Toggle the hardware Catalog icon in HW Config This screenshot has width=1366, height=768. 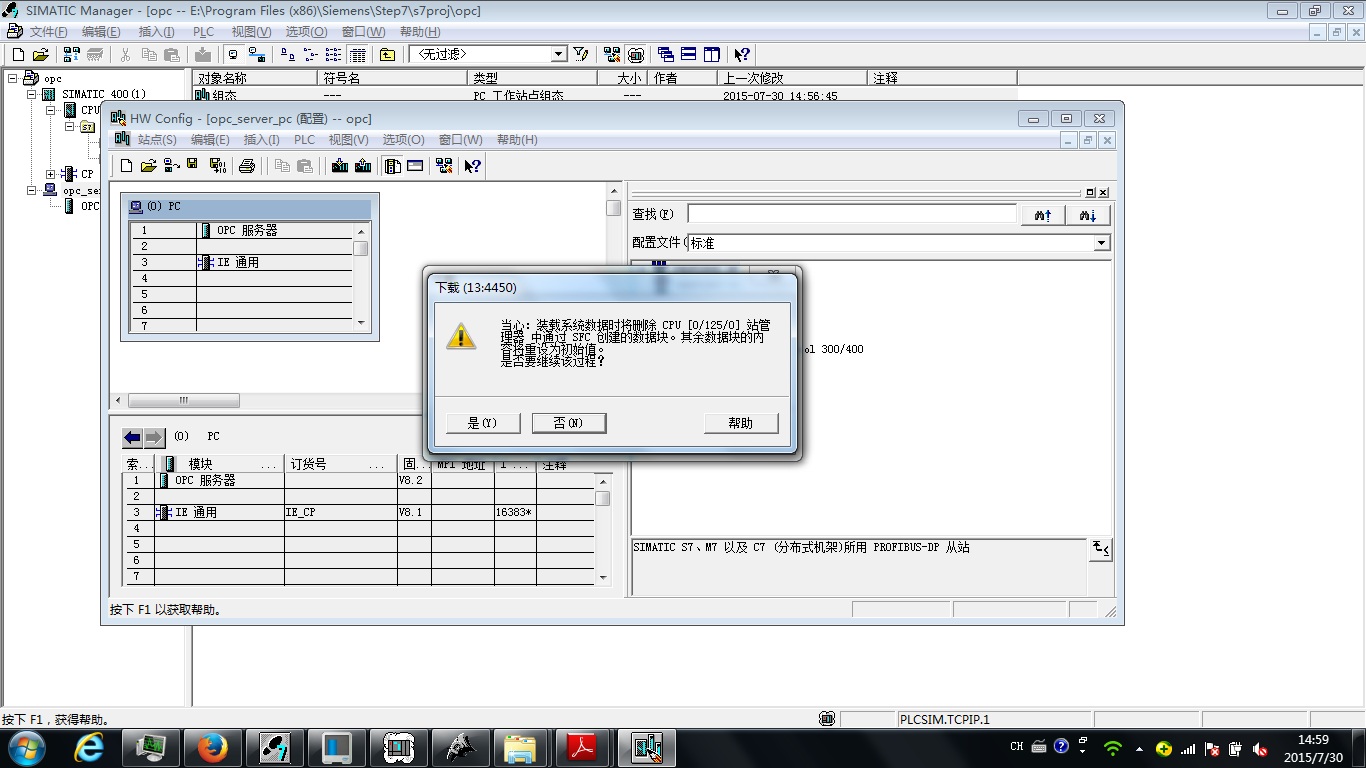(x=393, y=166)
